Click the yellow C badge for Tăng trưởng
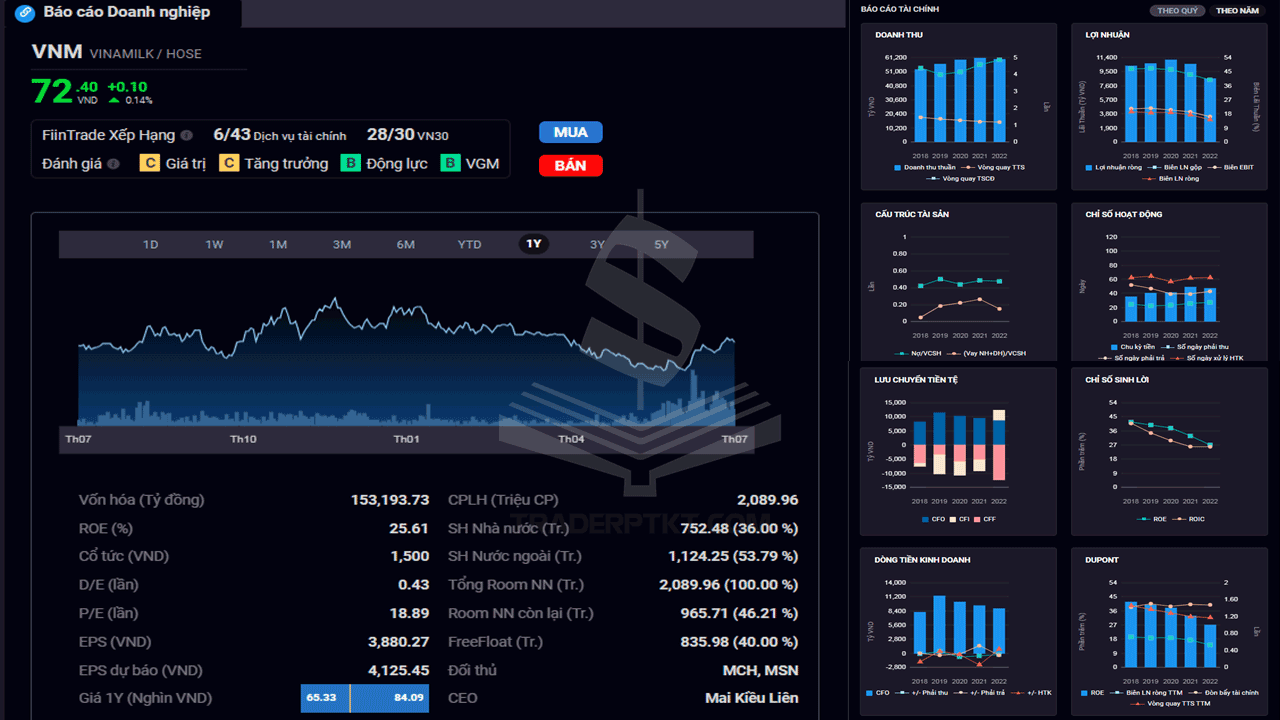The width and height of the screenshot is (1280, 720). [x=229, y=163]
